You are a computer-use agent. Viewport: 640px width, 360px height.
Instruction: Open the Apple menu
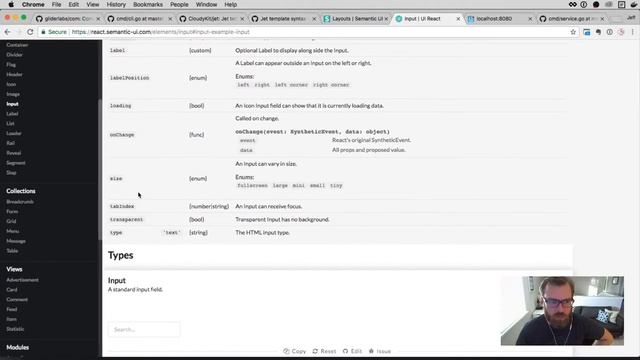pos(11,4)
